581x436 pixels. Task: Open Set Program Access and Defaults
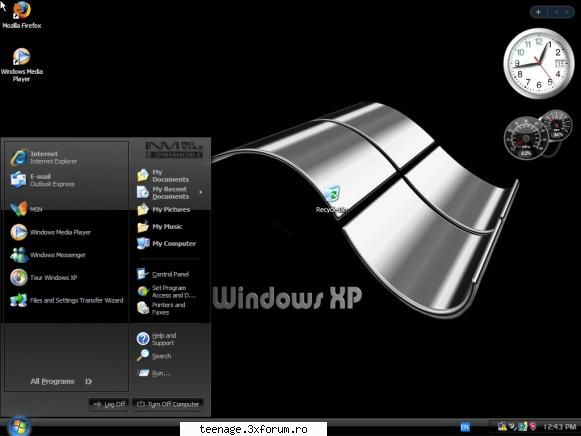[166, 292]
